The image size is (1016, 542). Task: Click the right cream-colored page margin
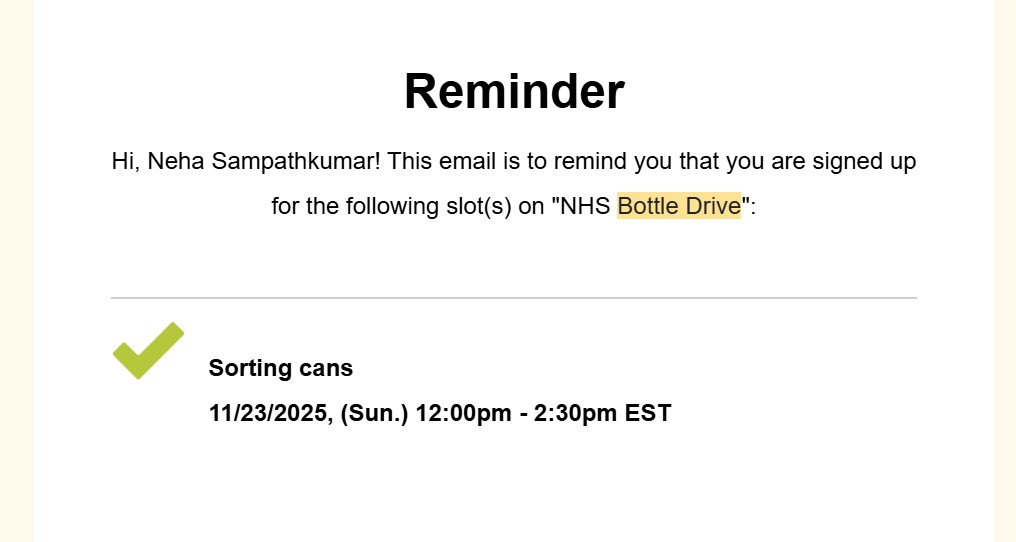coord(1005,271)
